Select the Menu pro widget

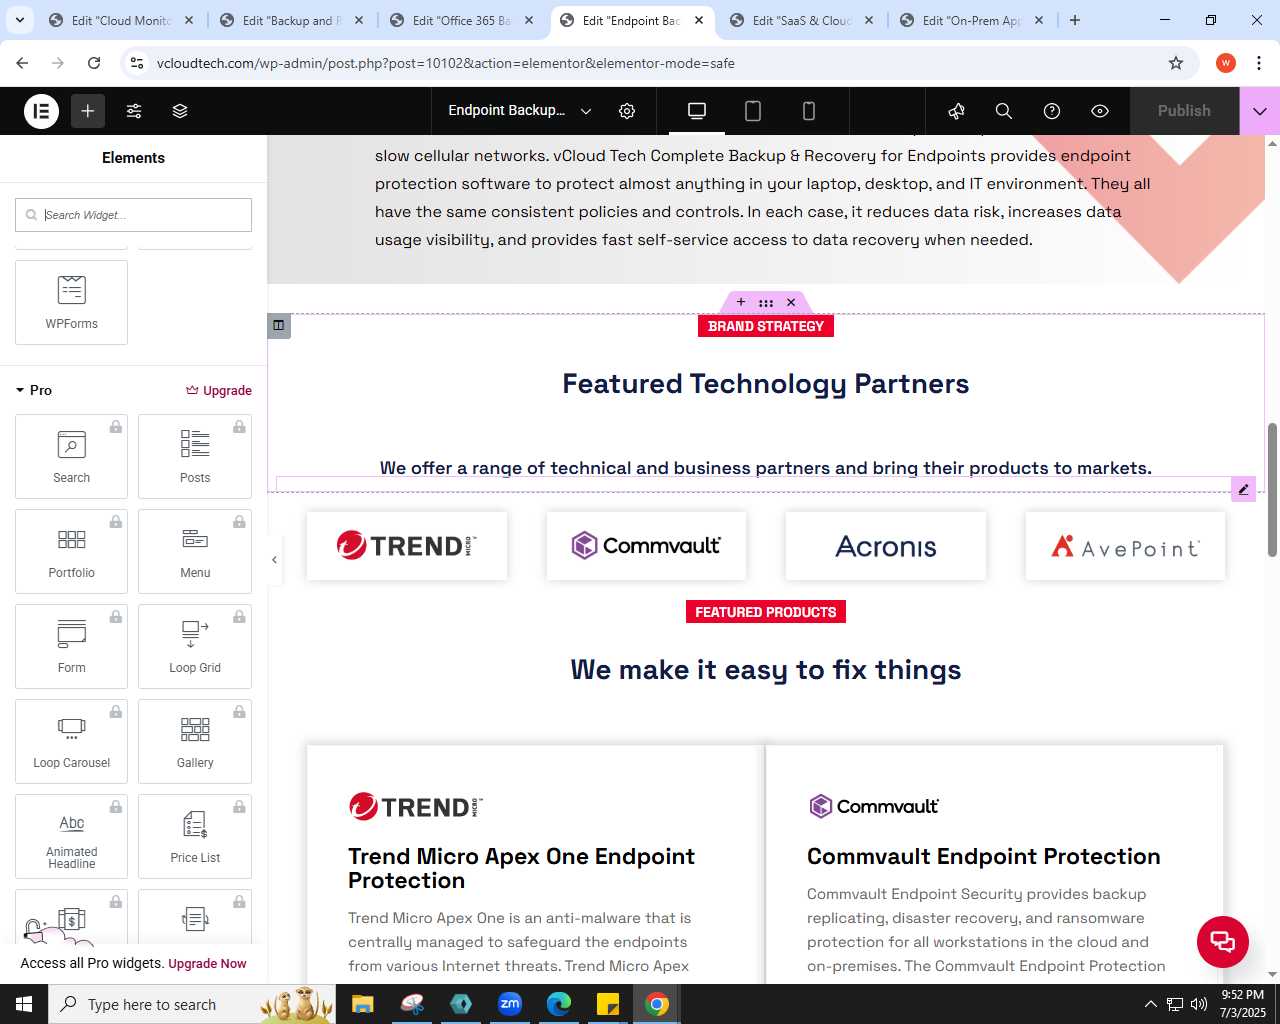coord(195,551)
